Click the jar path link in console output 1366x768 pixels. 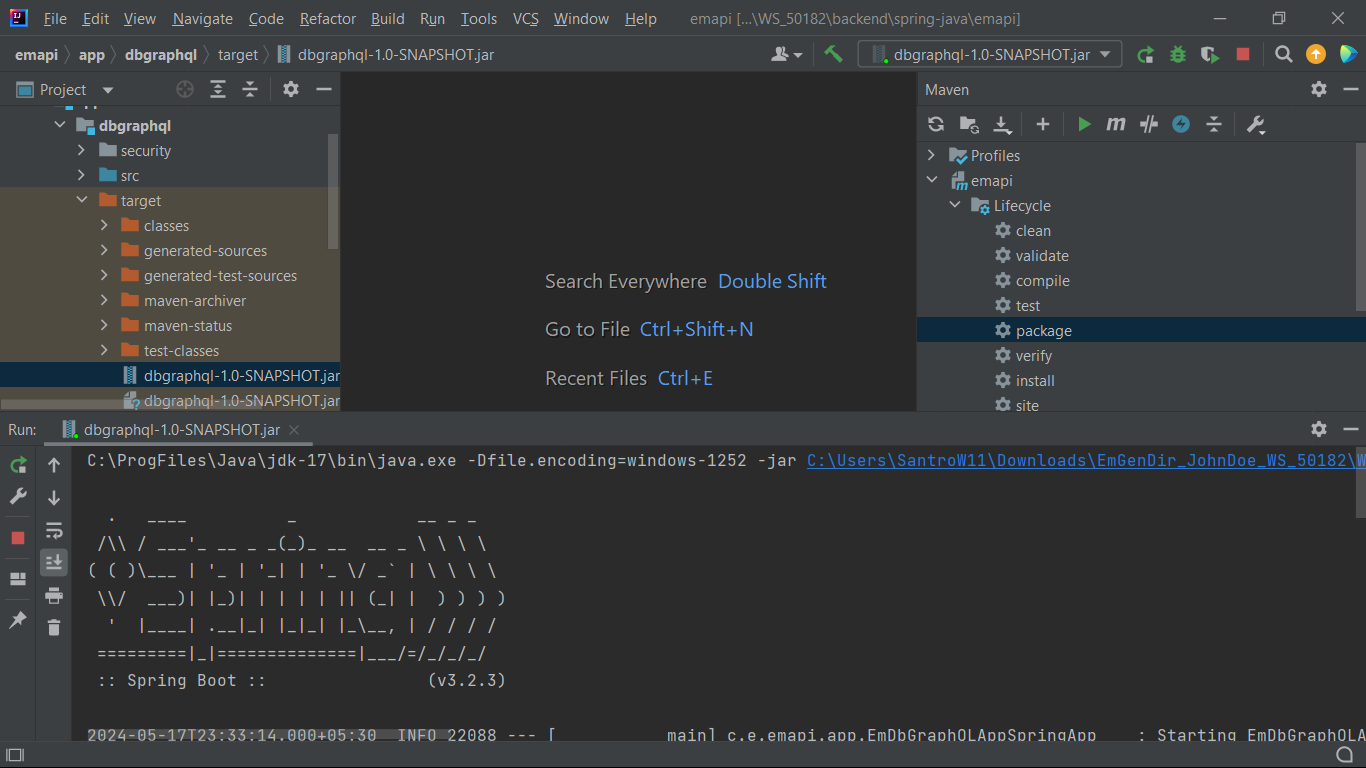point(1086,460)
